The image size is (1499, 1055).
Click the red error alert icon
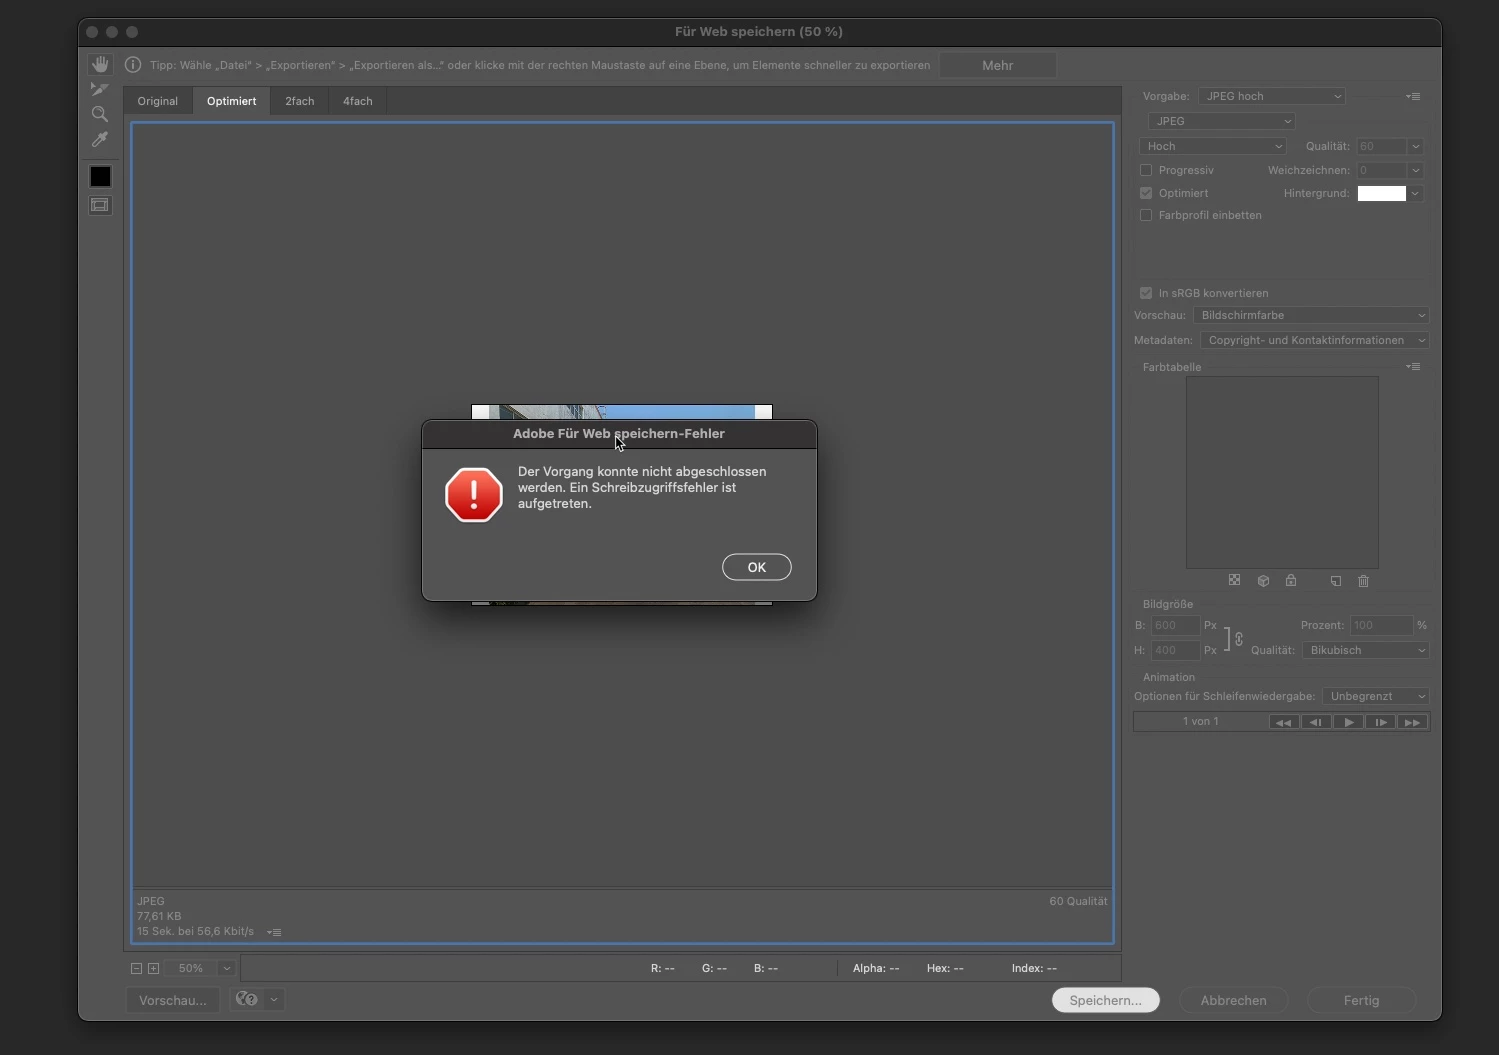pos(473,494)
